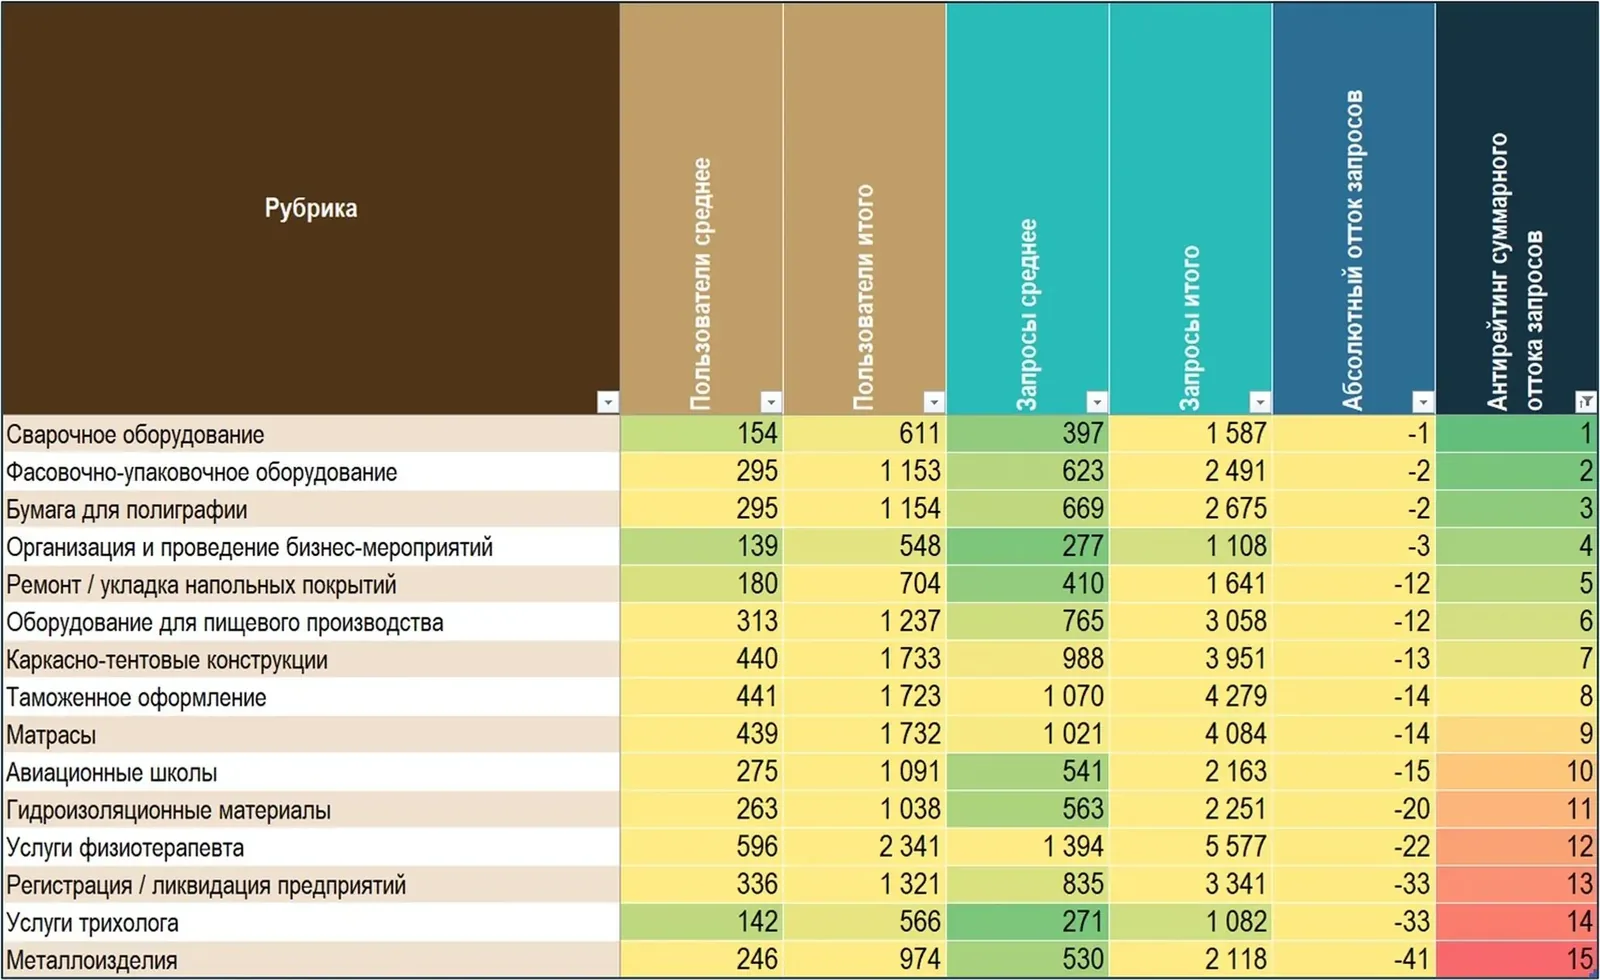Click the 1 021 average queries cell
The width and height of the screenshot is (1600, 980).
click(x=1027, y=735)
